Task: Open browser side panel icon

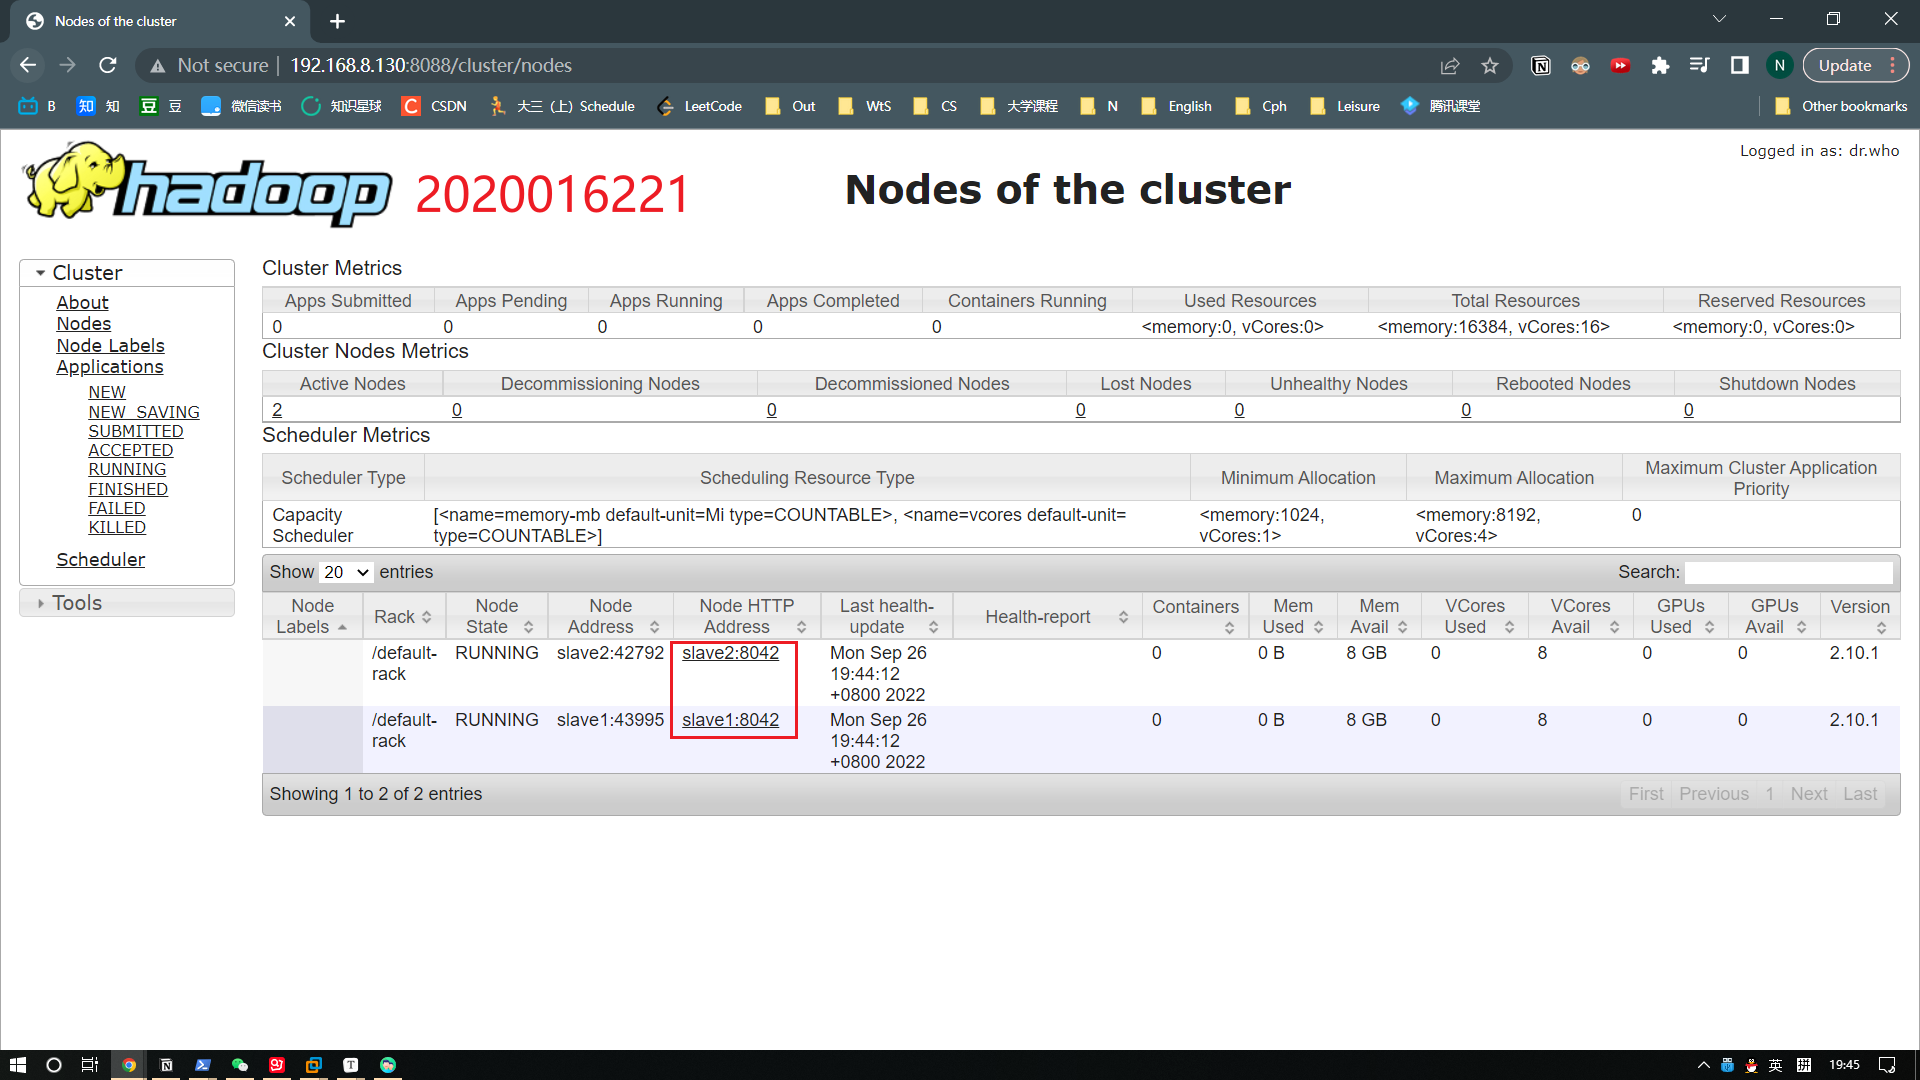Action: click(x=1740, y=65)
